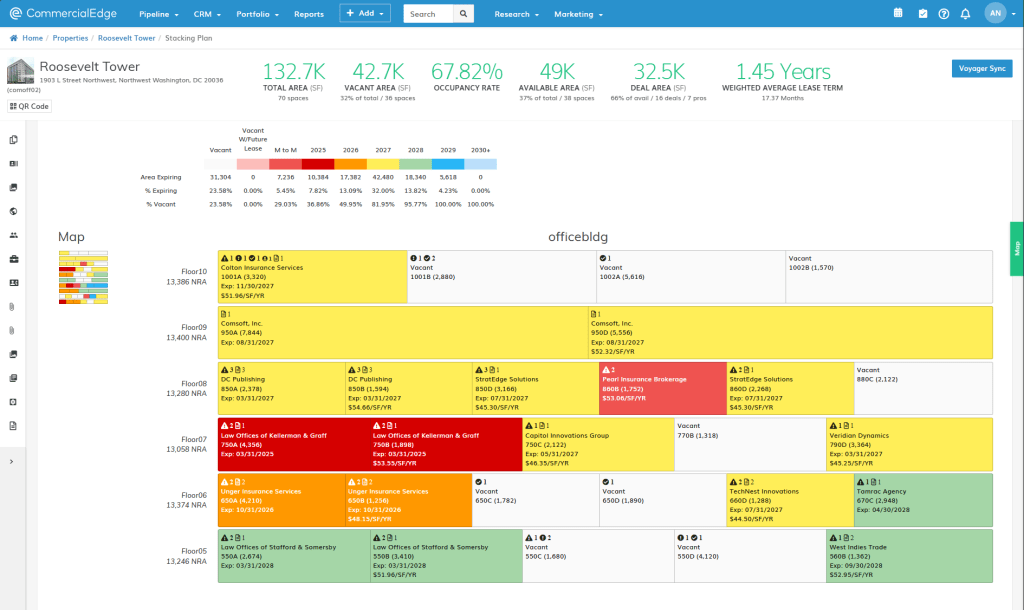Select the Comsoft, Inc. 950A suite

403,332
